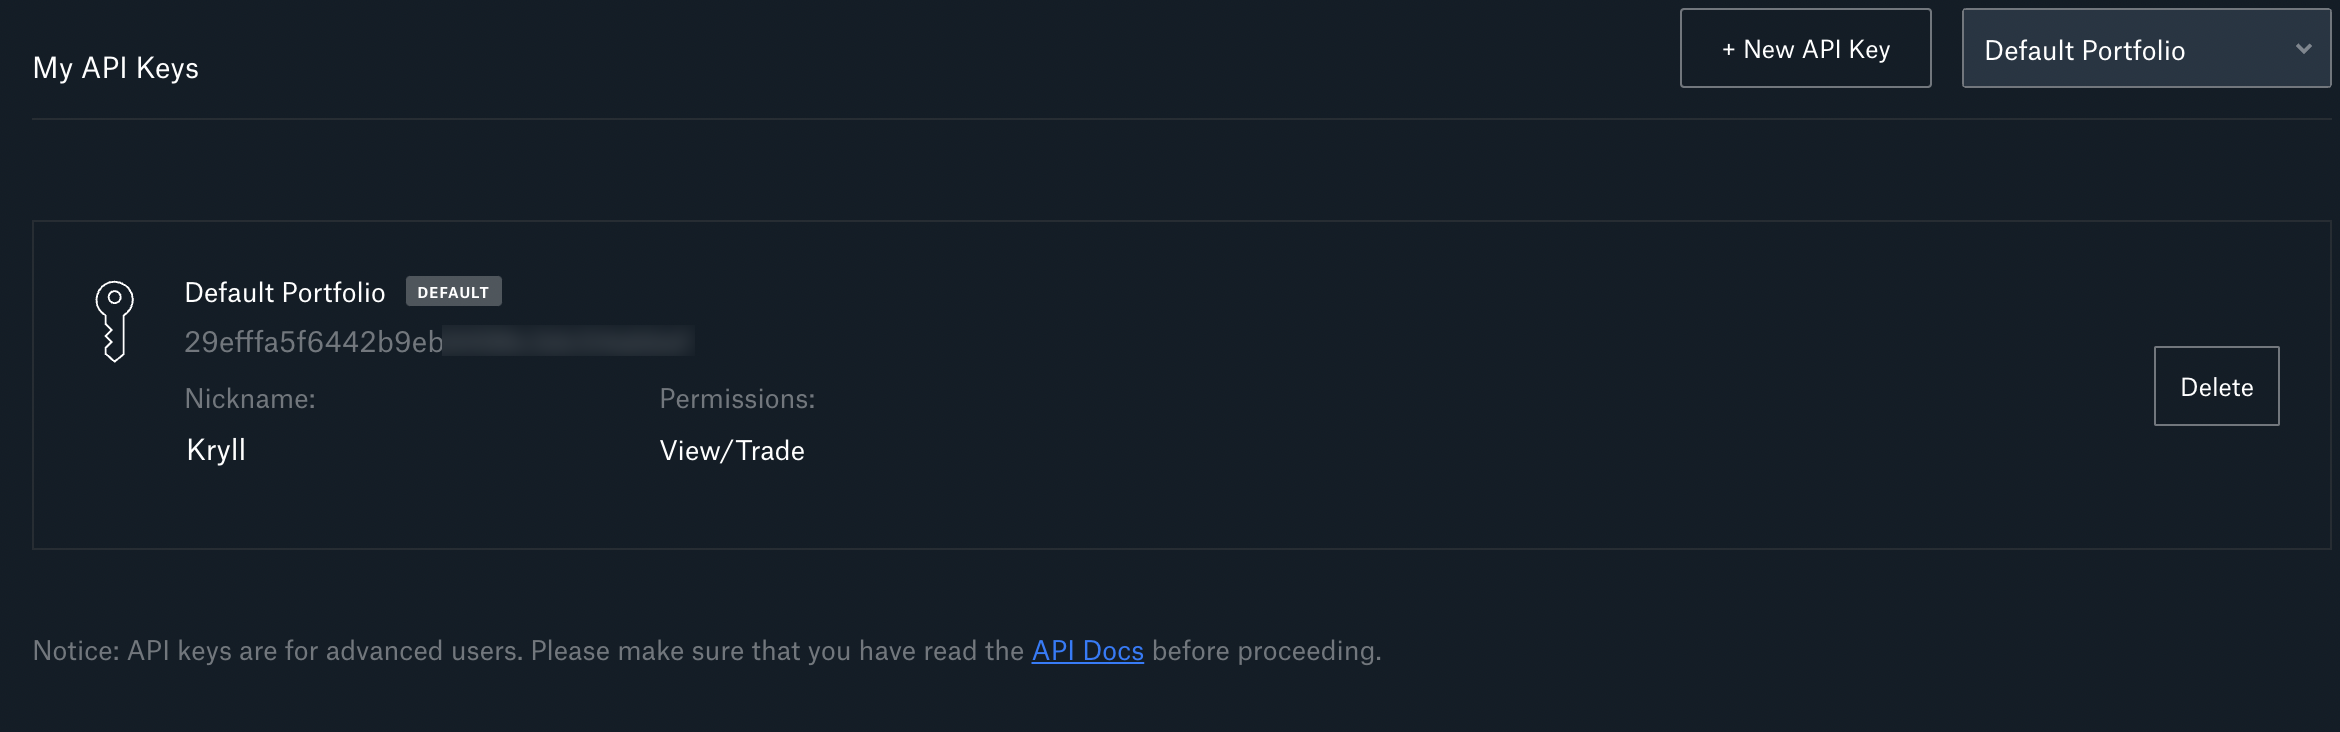Open the API Docs link
The width and height of the screenshot is (2340, 732).
(1087, 651)
